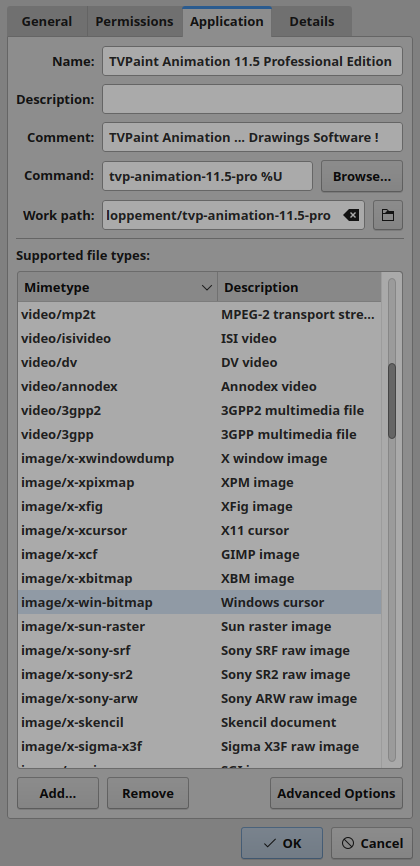Select the video/annodex row
The height and width of the screenshot is (866, 420).
point(200,387)
